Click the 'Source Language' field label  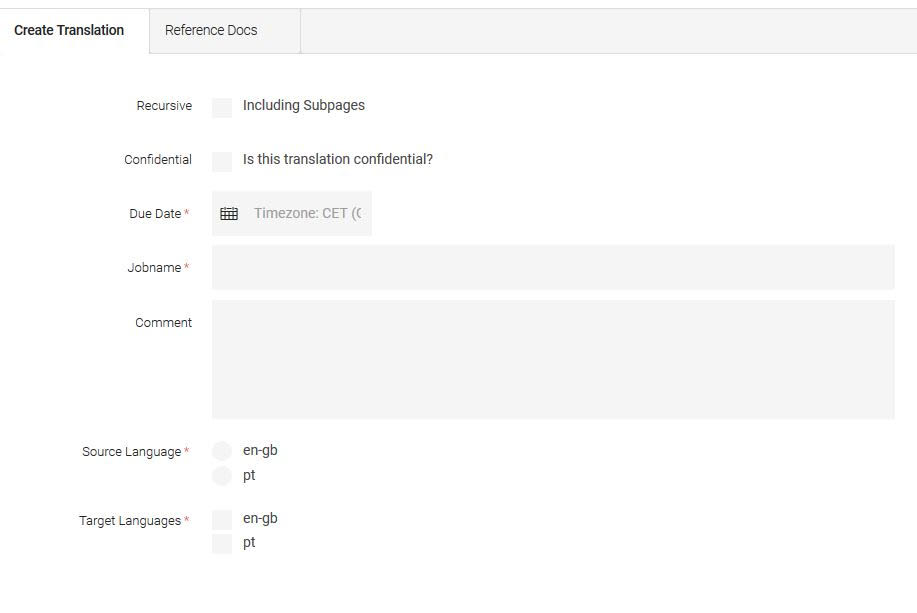click(131, 452)
